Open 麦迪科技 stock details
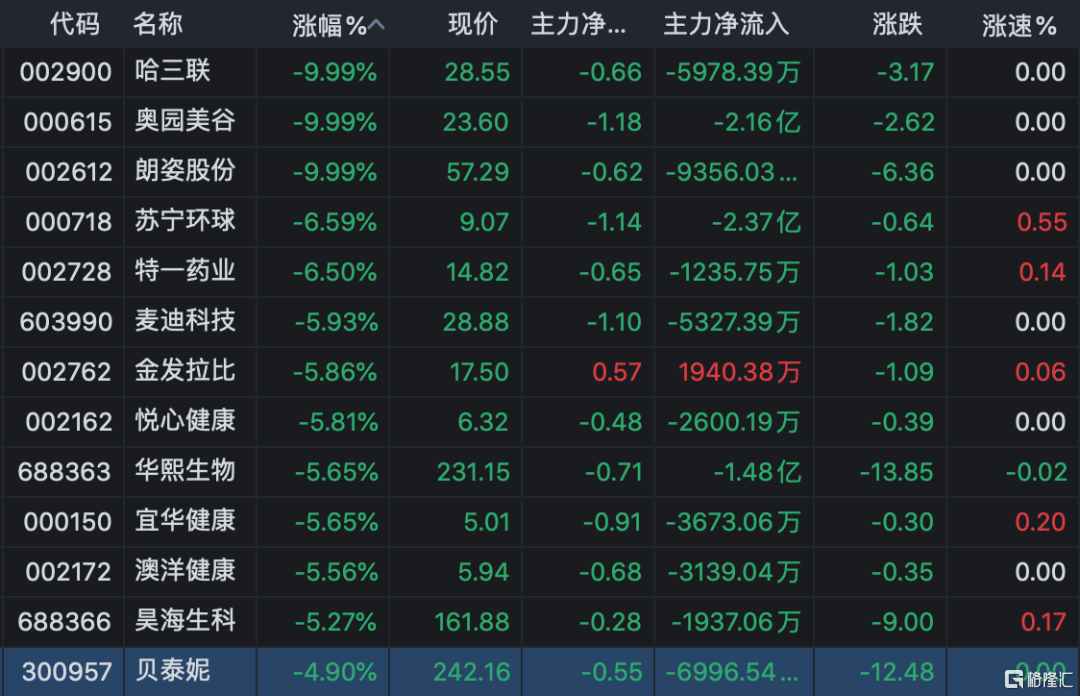The height and width of the screenshot is (696, 1080). pyautogui.click(x=185, y=321)
